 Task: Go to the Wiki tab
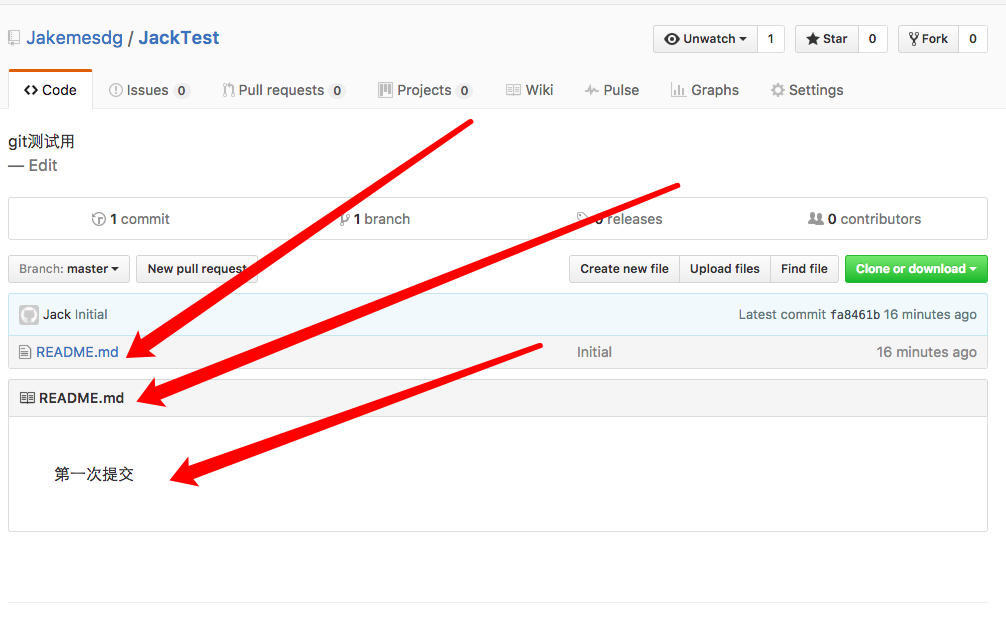pos(529,90)
